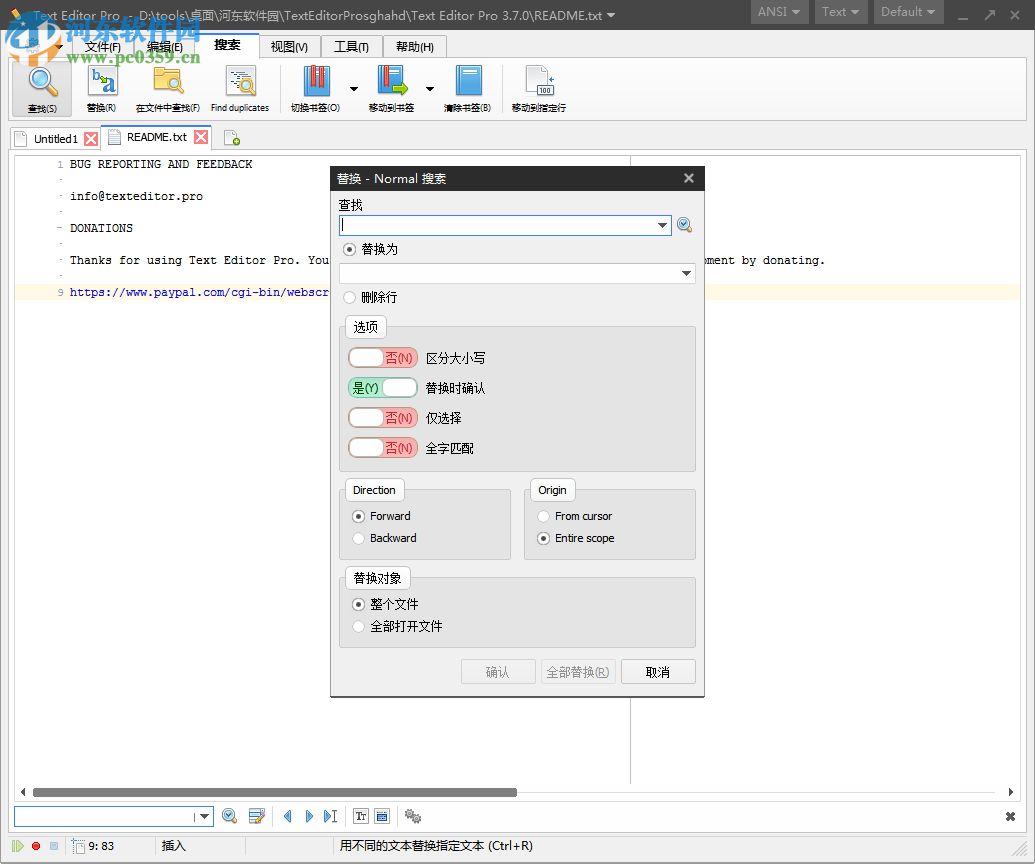Click the Find duplicates tool

[240, 87]
